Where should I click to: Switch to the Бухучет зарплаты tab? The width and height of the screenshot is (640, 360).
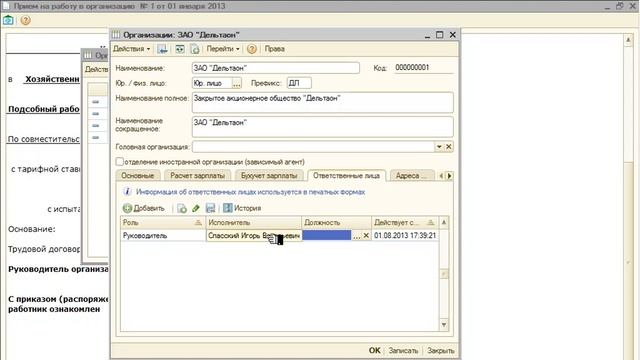[269, 176]
